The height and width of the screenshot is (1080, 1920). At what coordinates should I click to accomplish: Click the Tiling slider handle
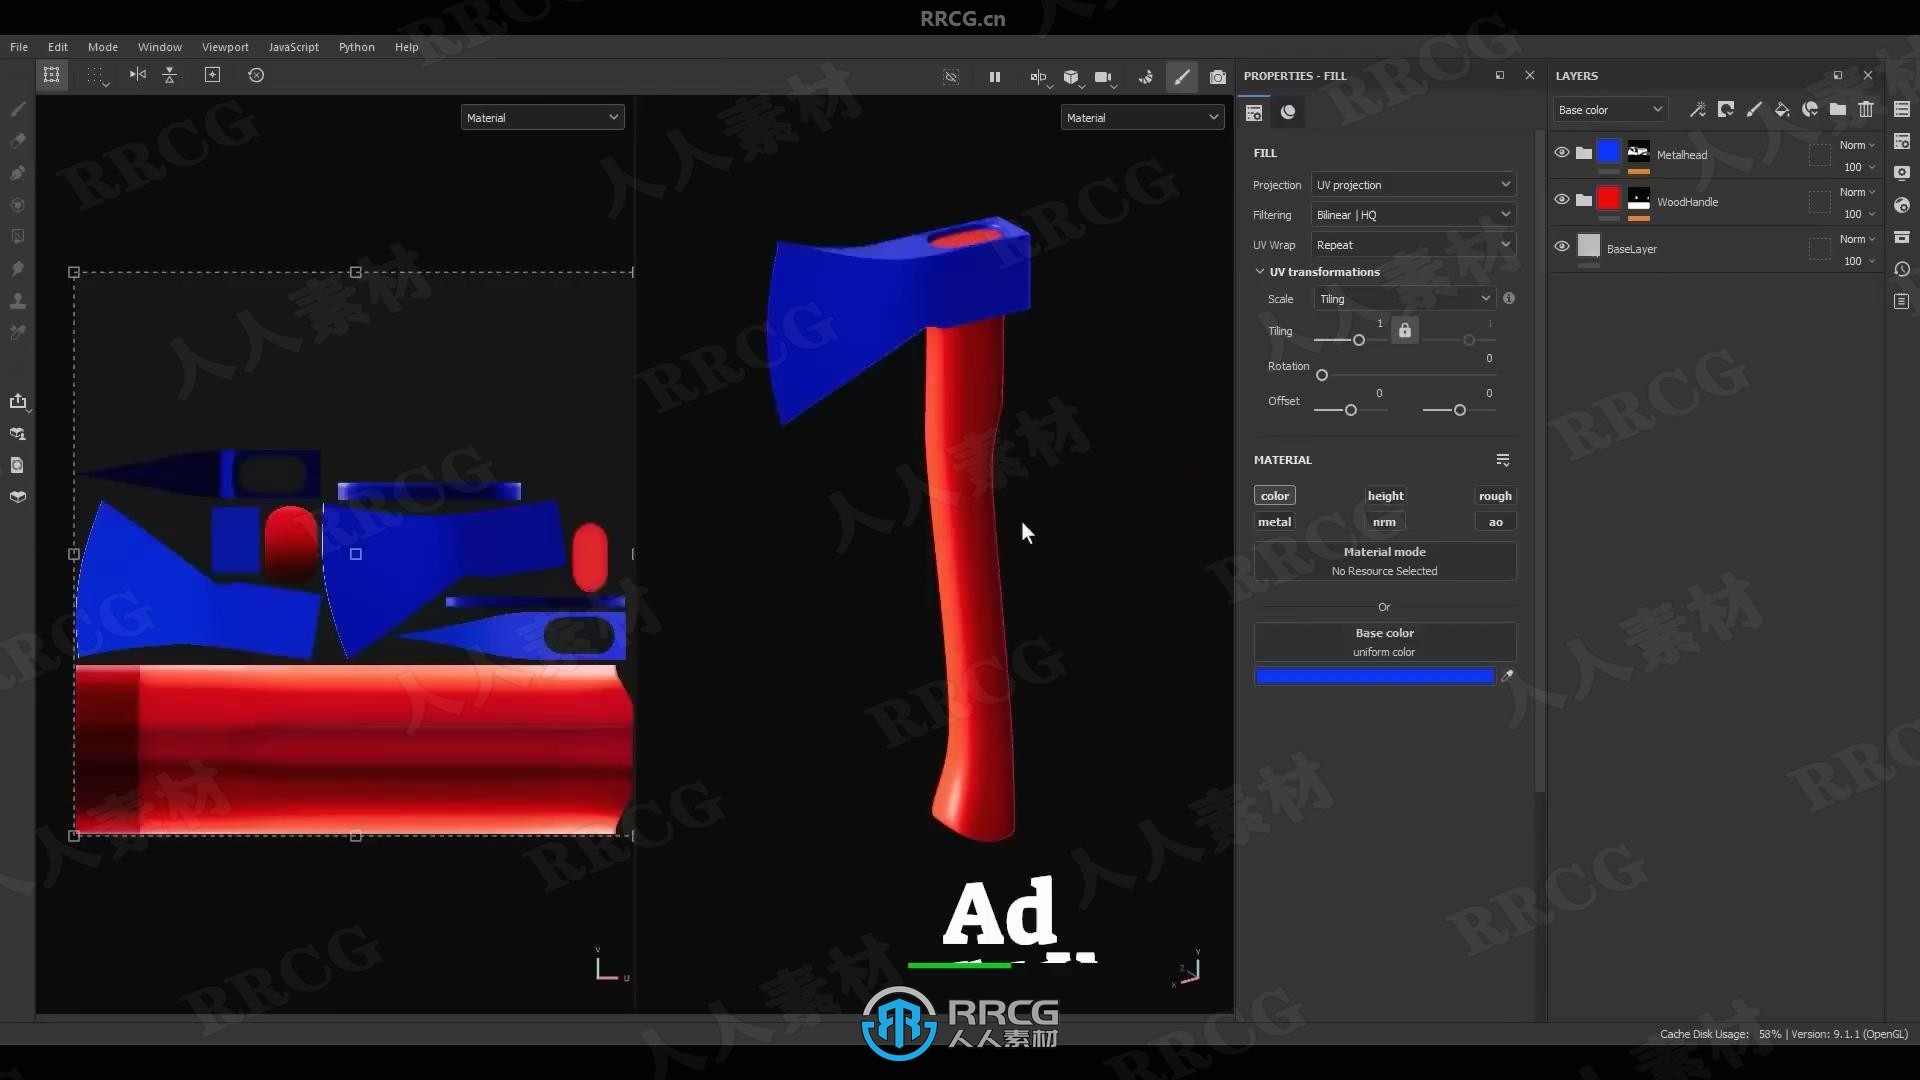[1359, 340]
